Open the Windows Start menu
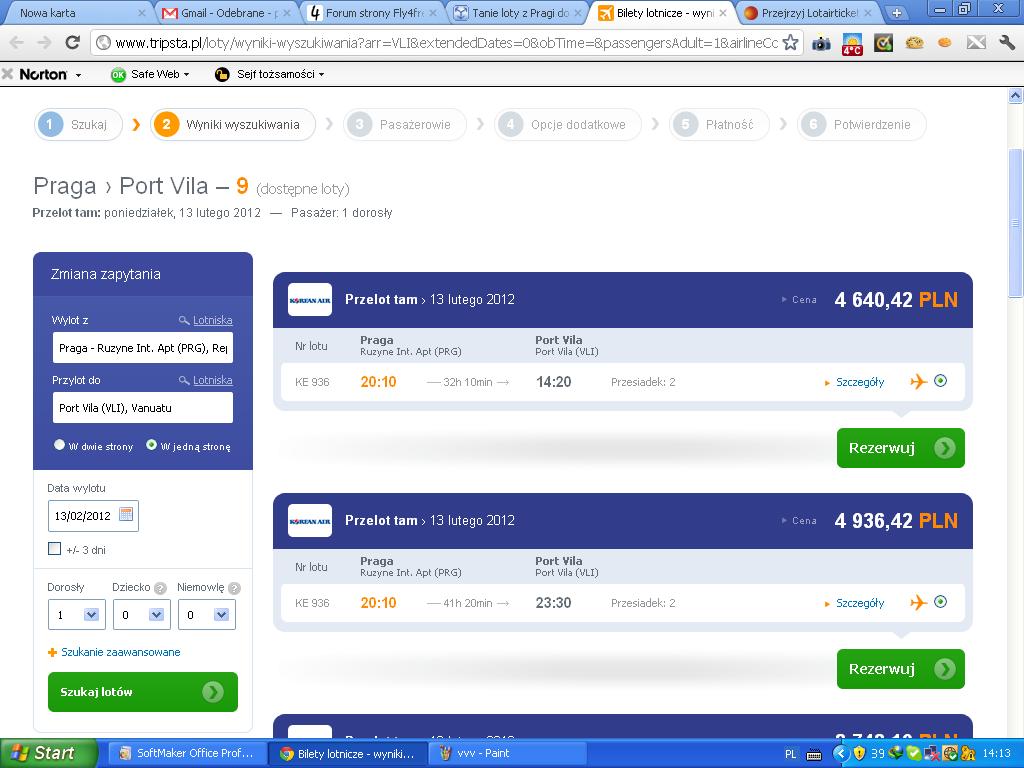 tap(47, 753)
